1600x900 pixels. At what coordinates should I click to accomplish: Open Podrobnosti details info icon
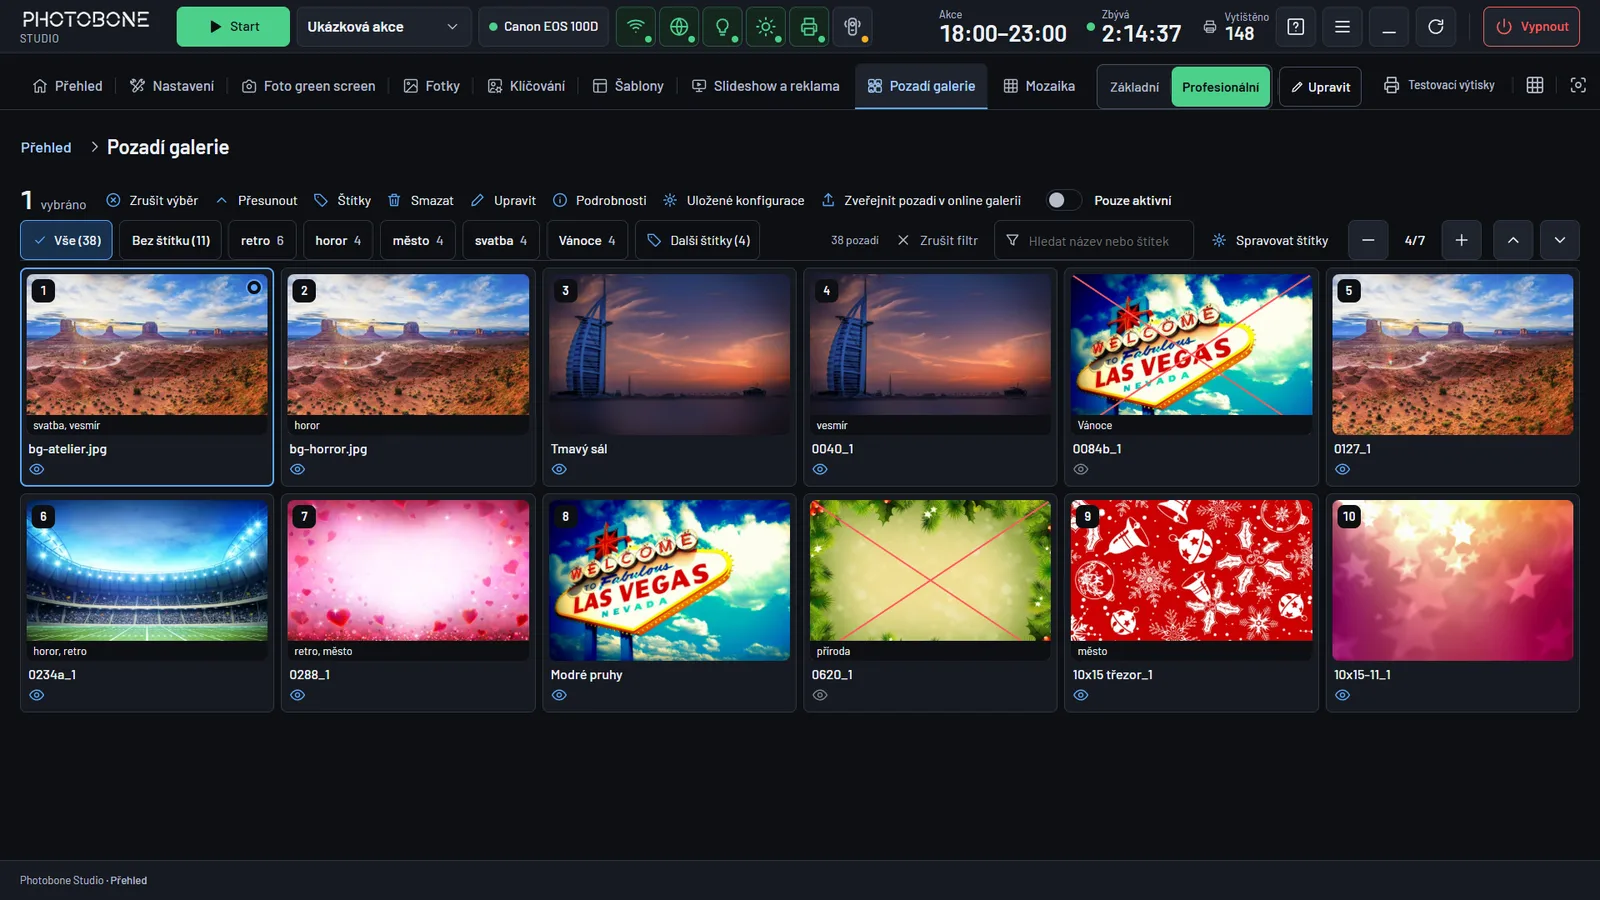(x=600, y=200)
